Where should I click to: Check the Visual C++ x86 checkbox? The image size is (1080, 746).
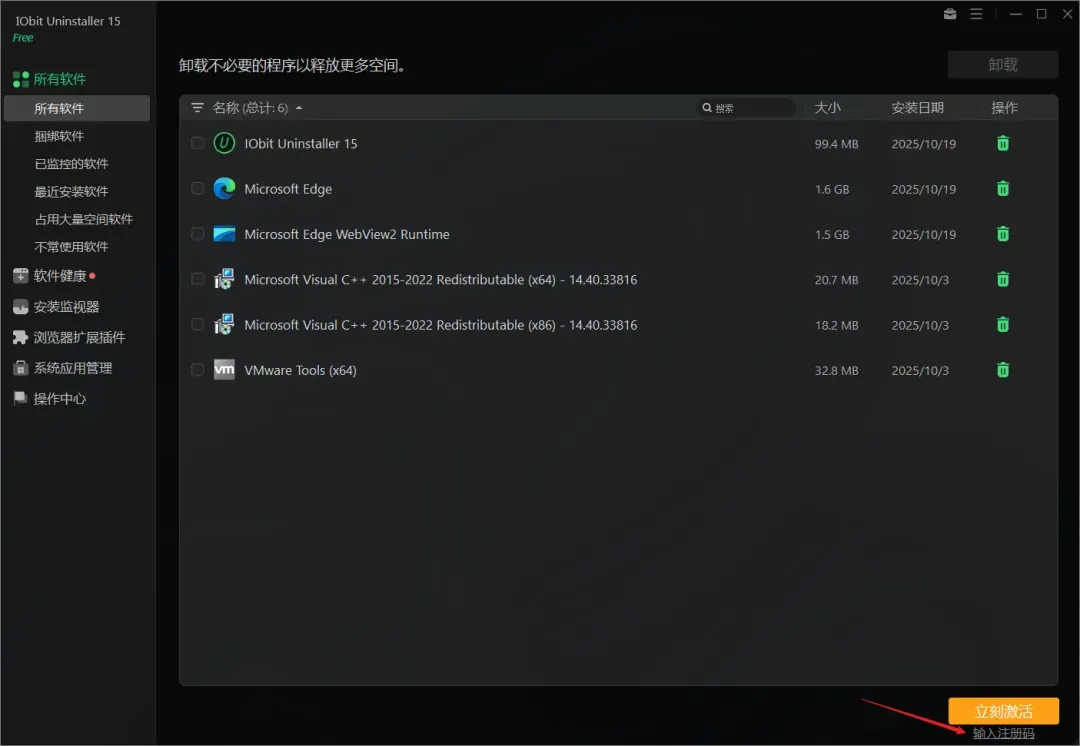(x=198, y=324)
